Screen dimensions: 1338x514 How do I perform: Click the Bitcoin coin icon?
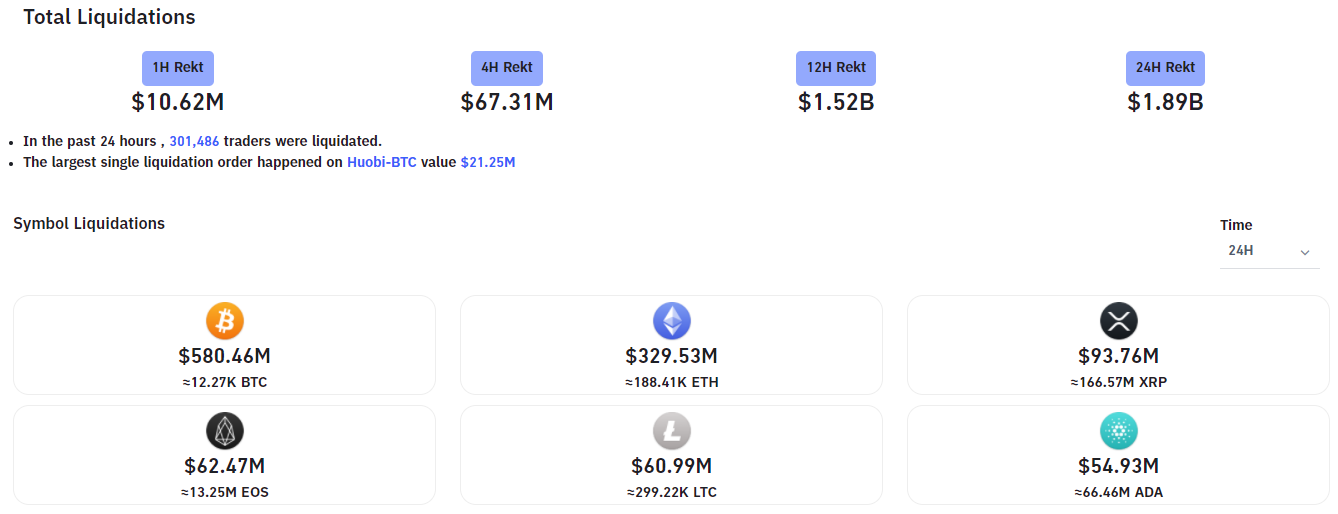click(x=225, y=321)
